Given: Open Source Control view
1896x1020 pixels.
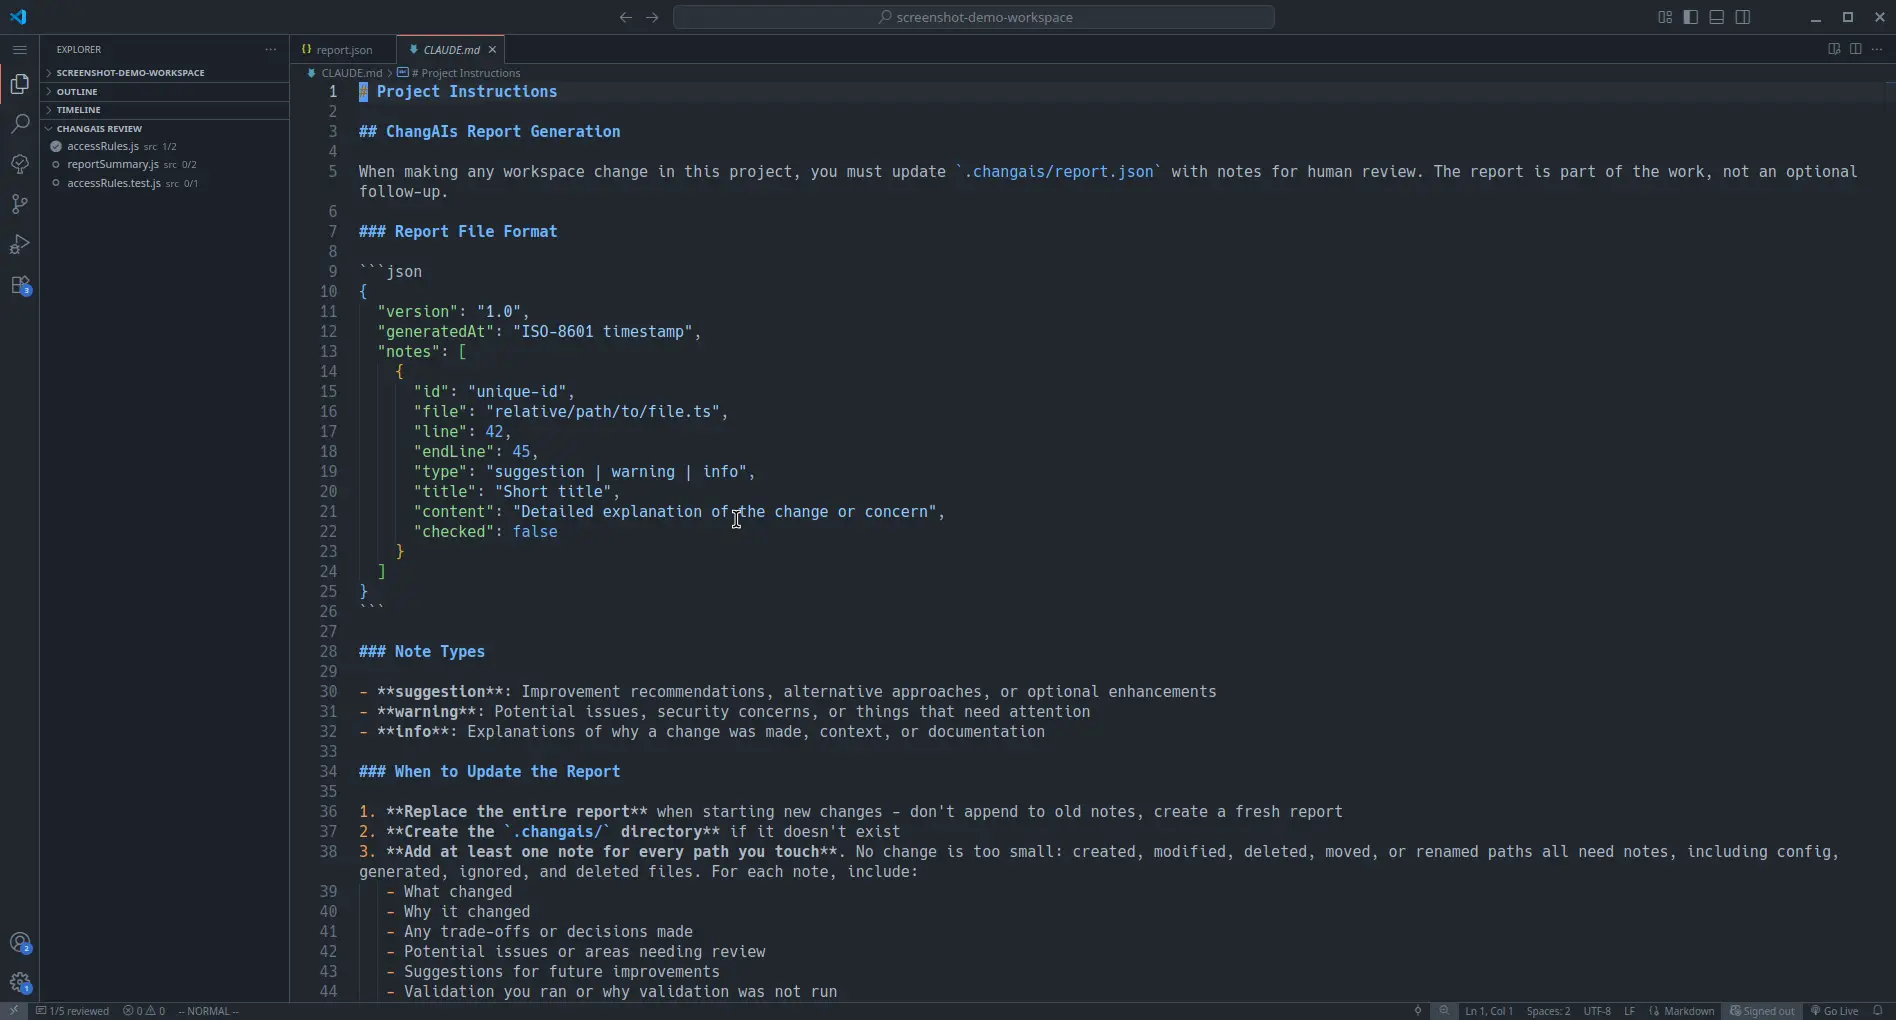Looking at the screenshot, I should point(20,204).
